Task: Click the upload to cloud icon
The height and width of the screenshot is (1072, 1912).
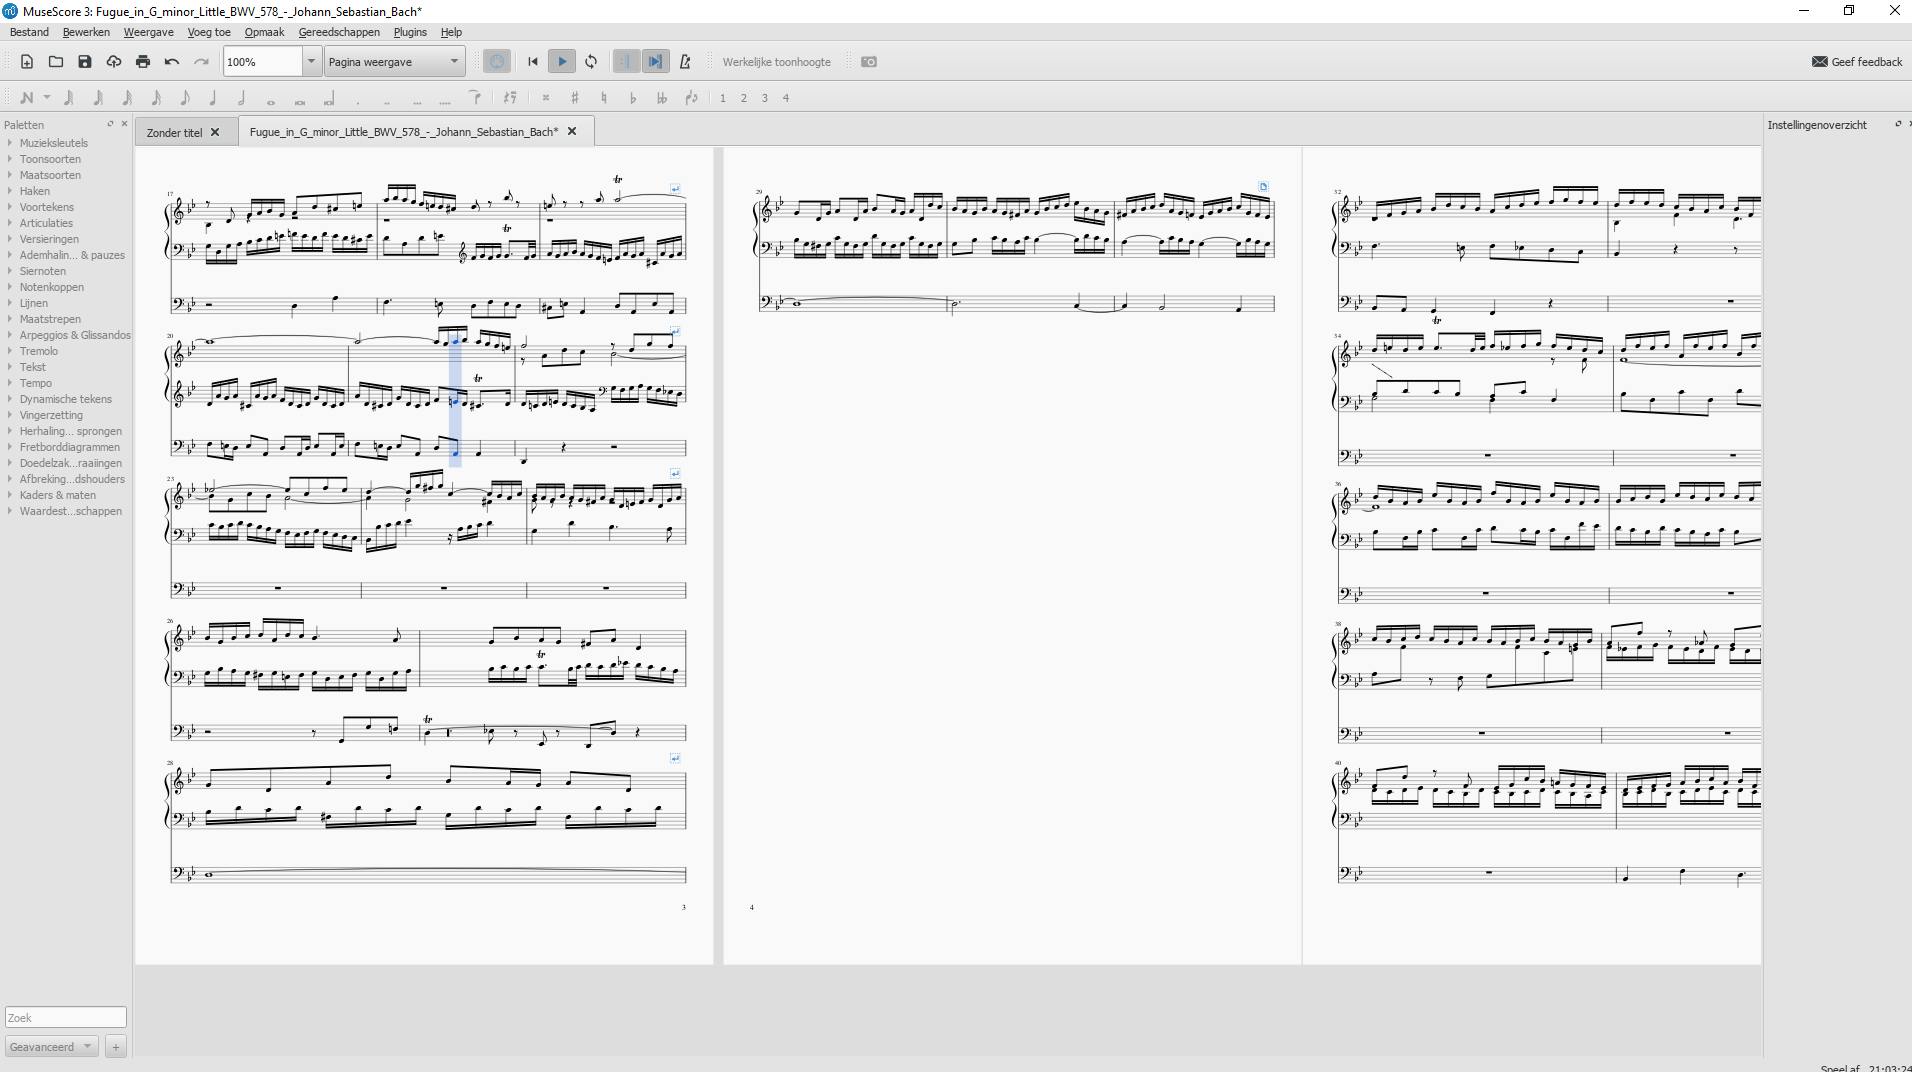Action: coord(114,62)
